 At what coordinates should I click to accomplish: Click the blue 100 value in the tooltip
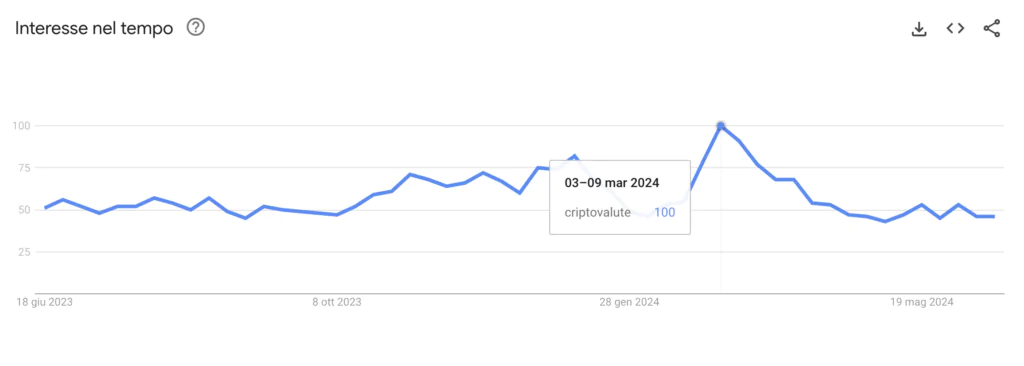click(x=664, y=212)
